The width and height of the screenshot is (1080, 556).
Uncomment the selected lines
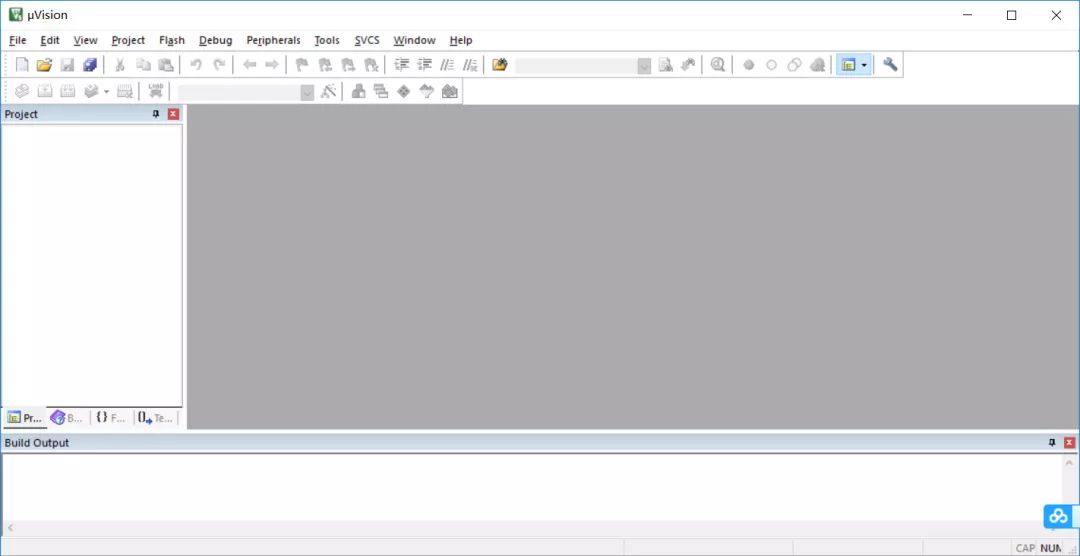pos(470,65)
